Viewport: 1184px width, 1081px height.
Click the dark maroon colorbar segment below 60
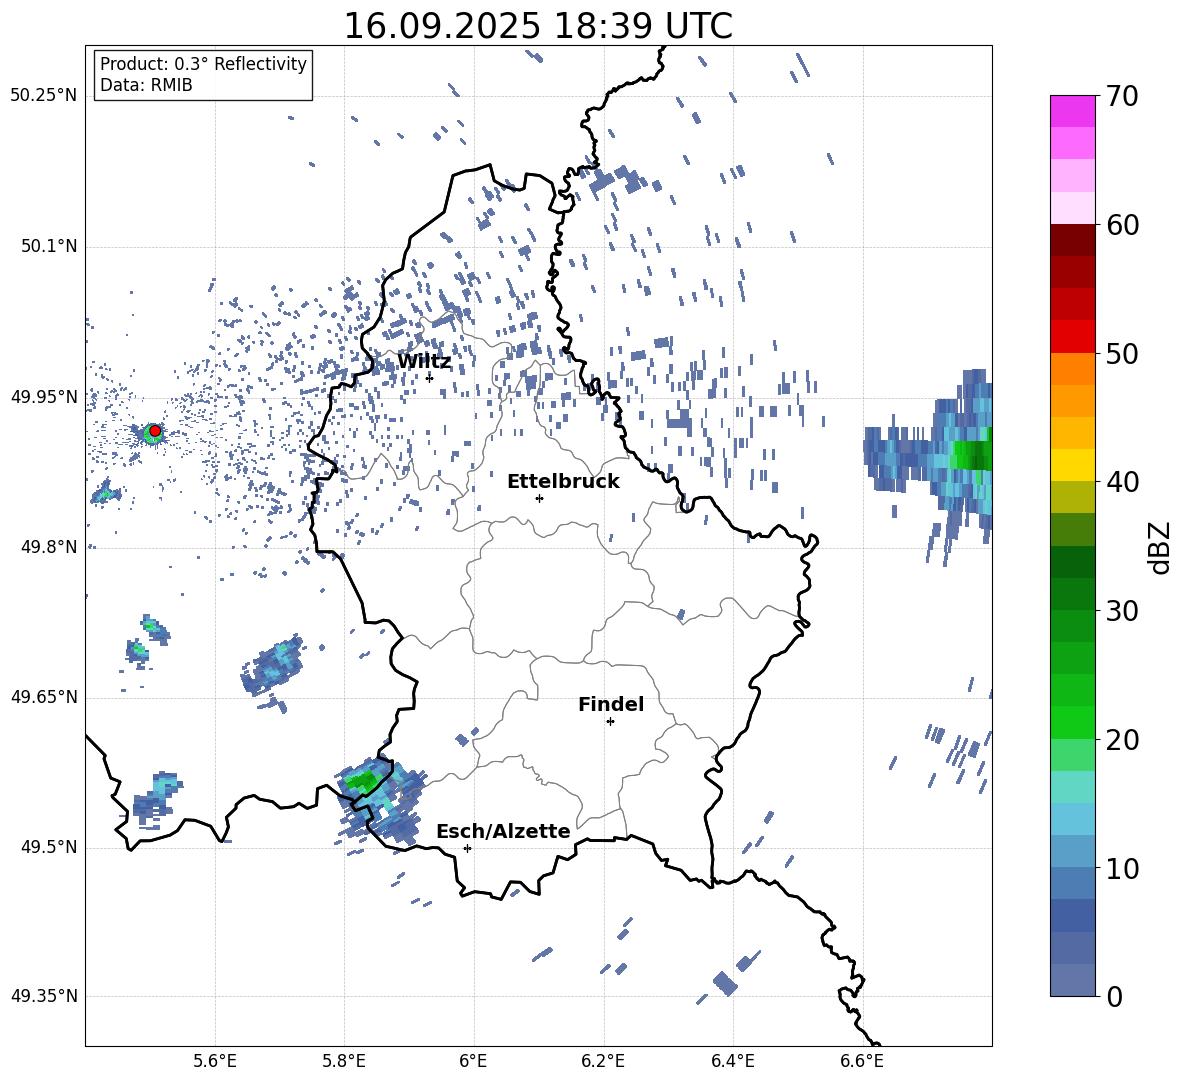(x=1072, y=240)
